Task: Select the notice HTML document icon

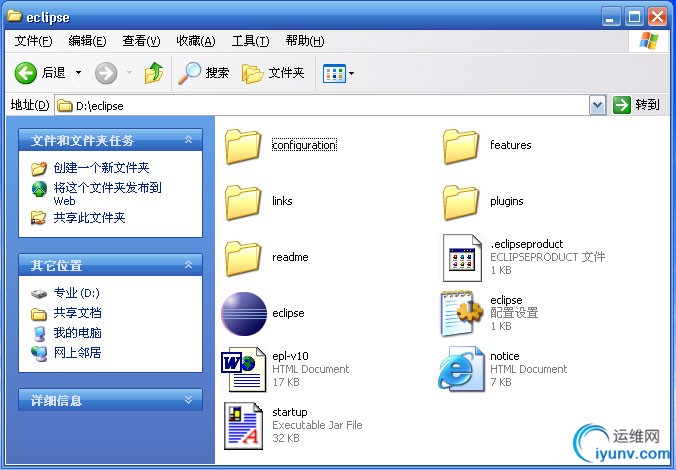Action: [x=461, y=369]
